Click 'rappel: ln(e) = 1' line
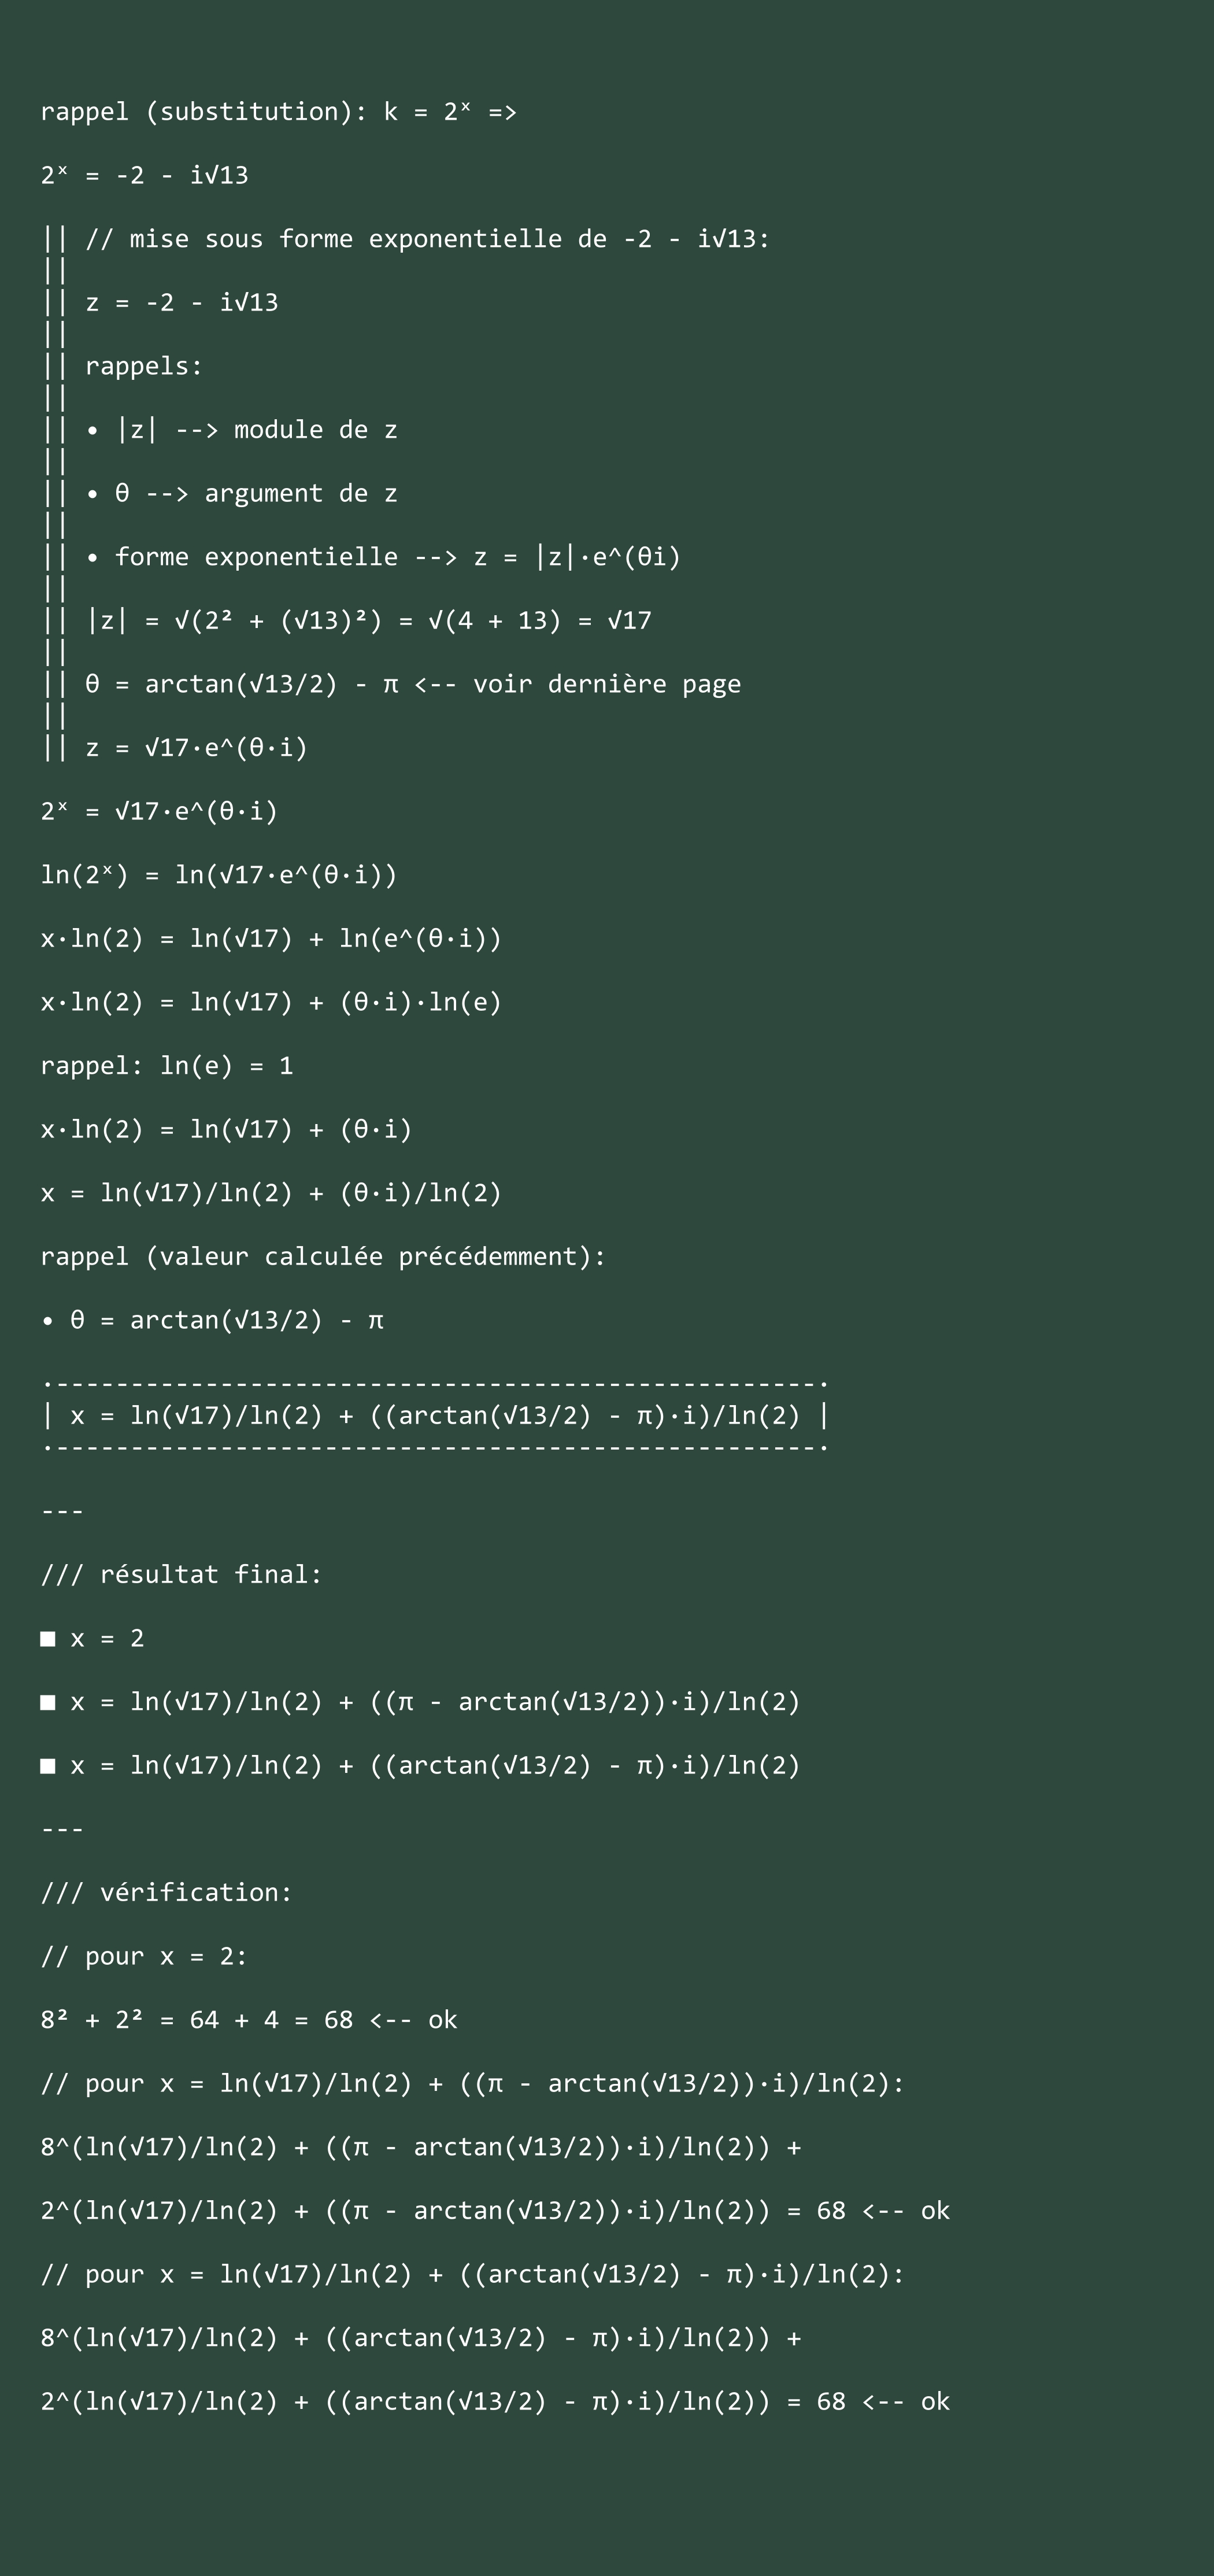1214x2576 pixels. pyautogui.click(x=167, y=1066)
